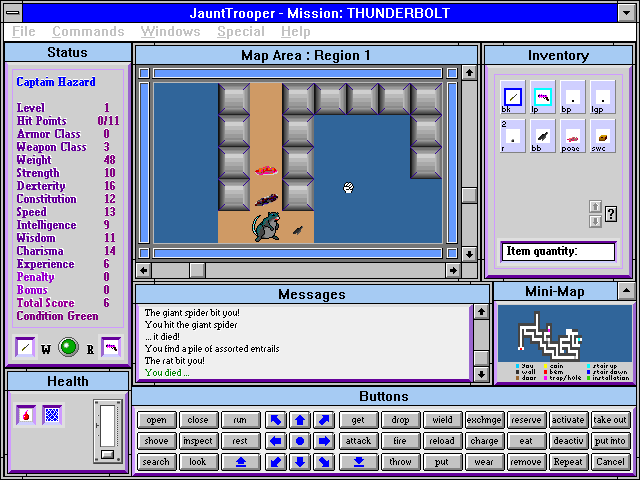Move up-left with the diagonal arrow button
This screenshot has width=640, height=480.
click(276, 420)
